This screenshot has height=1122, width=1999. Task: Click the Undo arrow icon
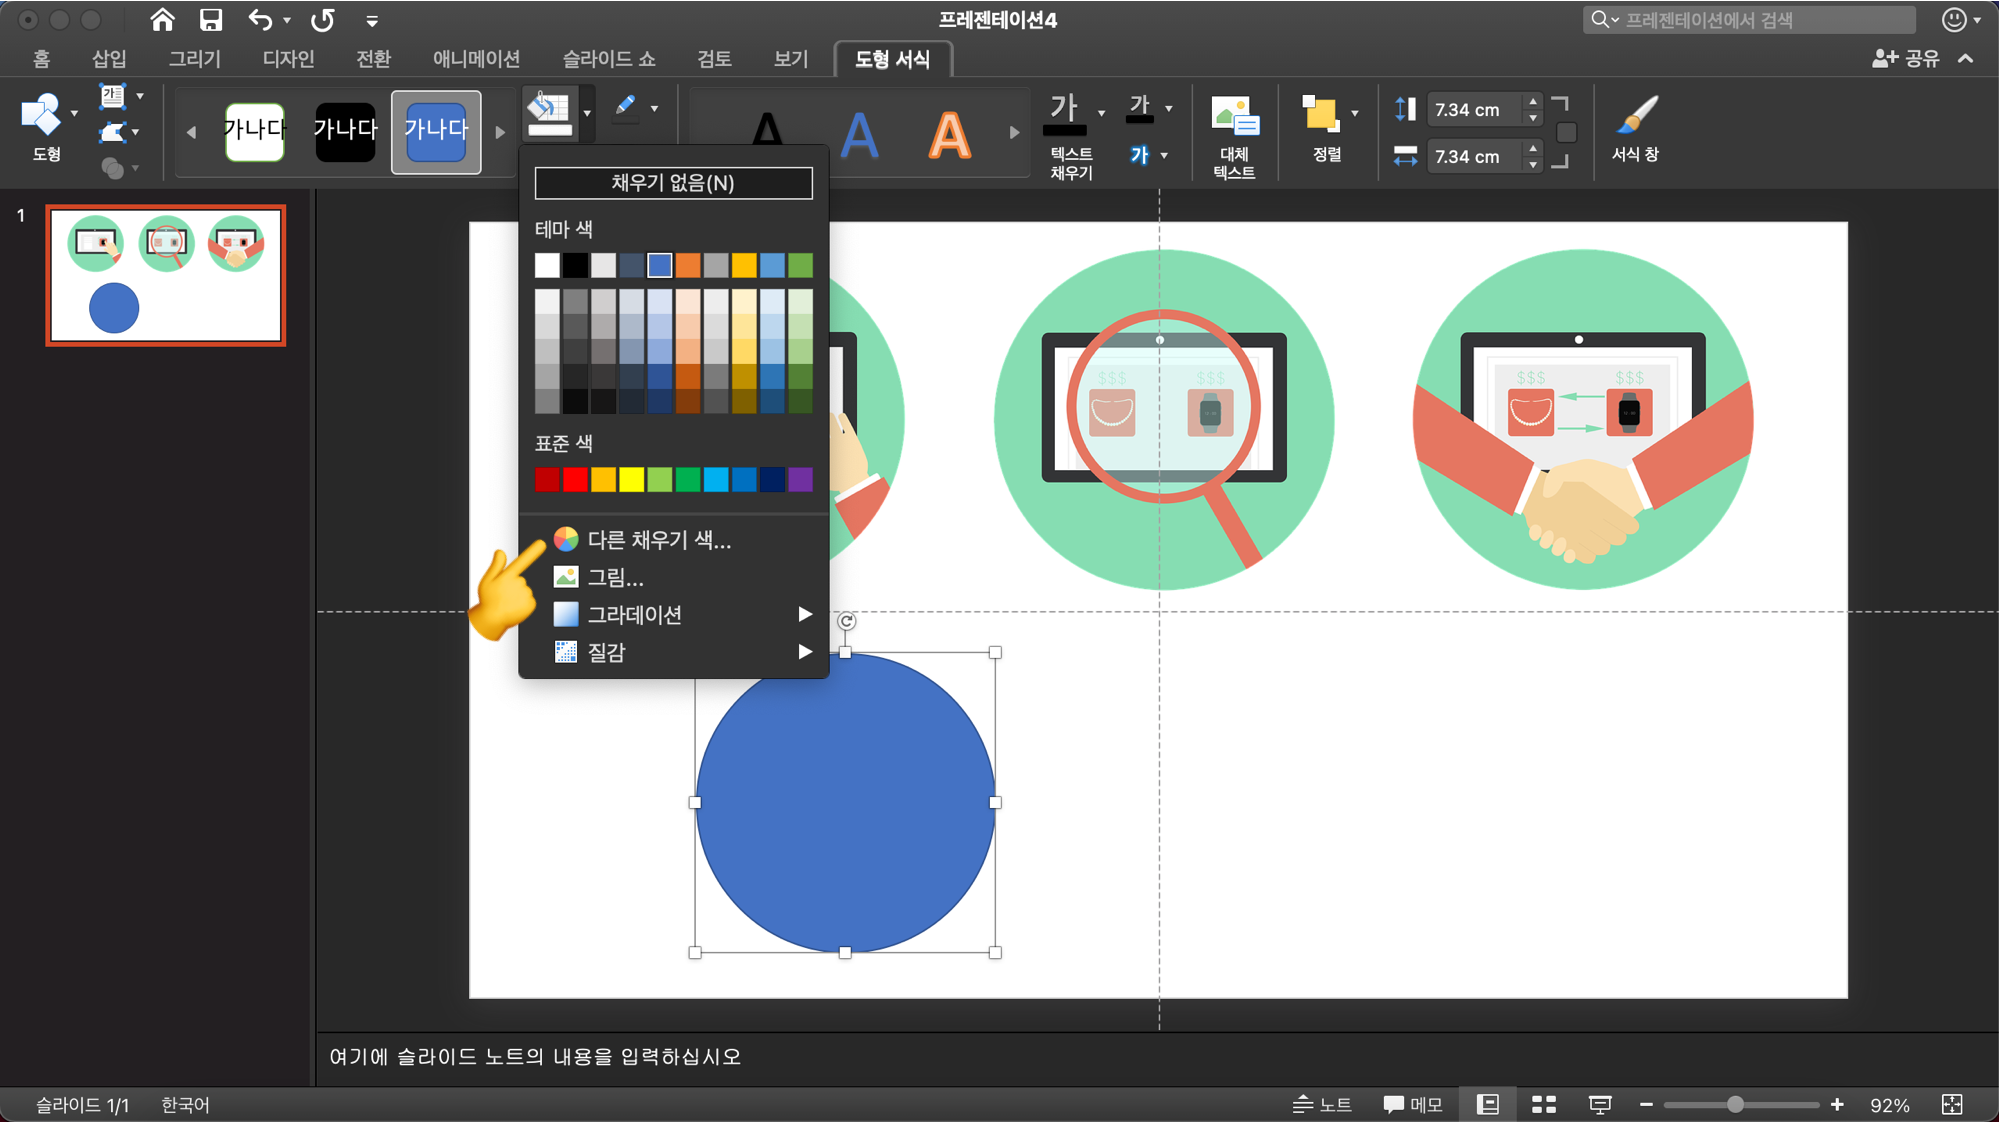pyautogui.click(x=260, y=20)
